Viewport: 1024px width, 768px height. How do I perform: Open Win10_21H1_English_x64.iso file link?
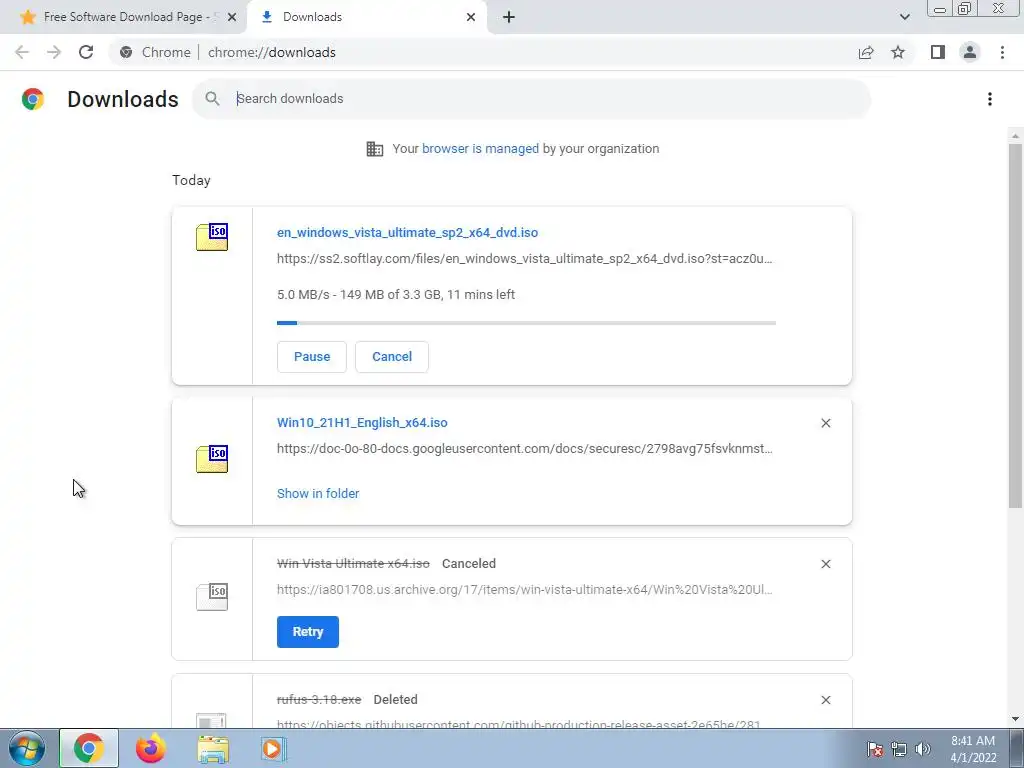coord(362,423)
